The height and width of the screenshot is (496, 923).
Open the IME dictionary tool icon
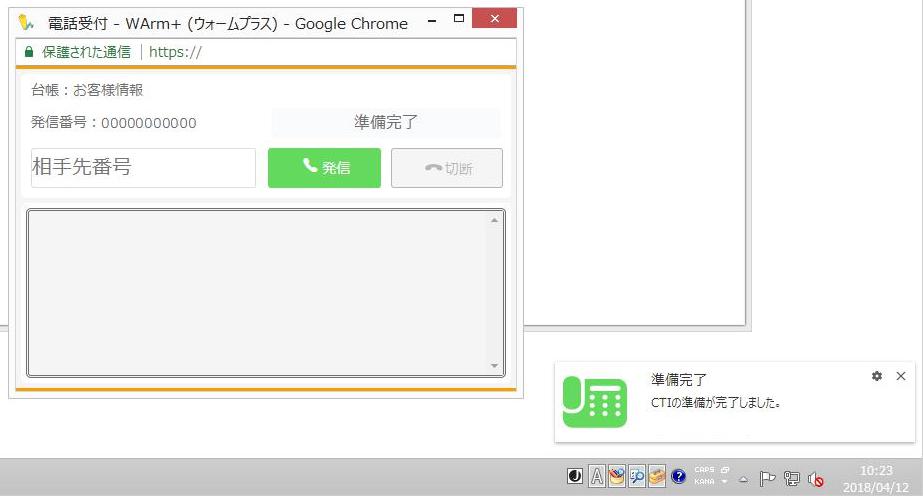[617, 476]
